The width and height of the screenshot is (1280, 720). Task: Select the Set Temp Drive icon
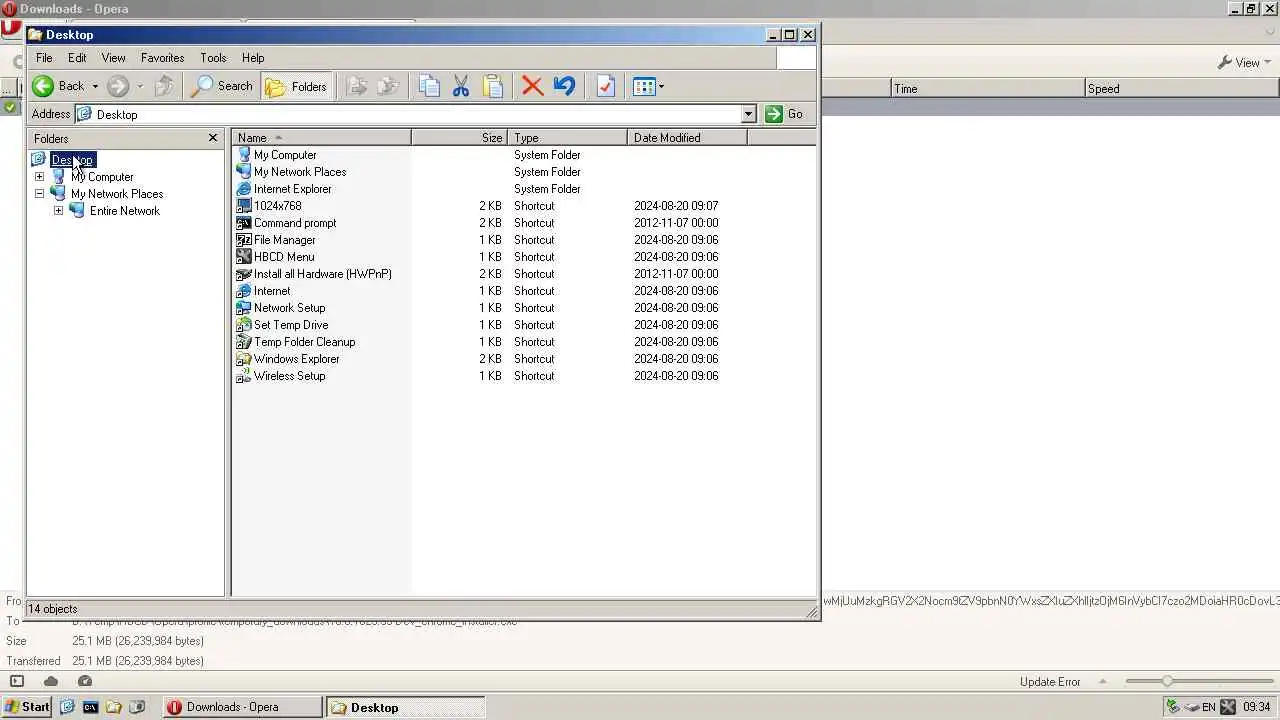tap(243, 325)
